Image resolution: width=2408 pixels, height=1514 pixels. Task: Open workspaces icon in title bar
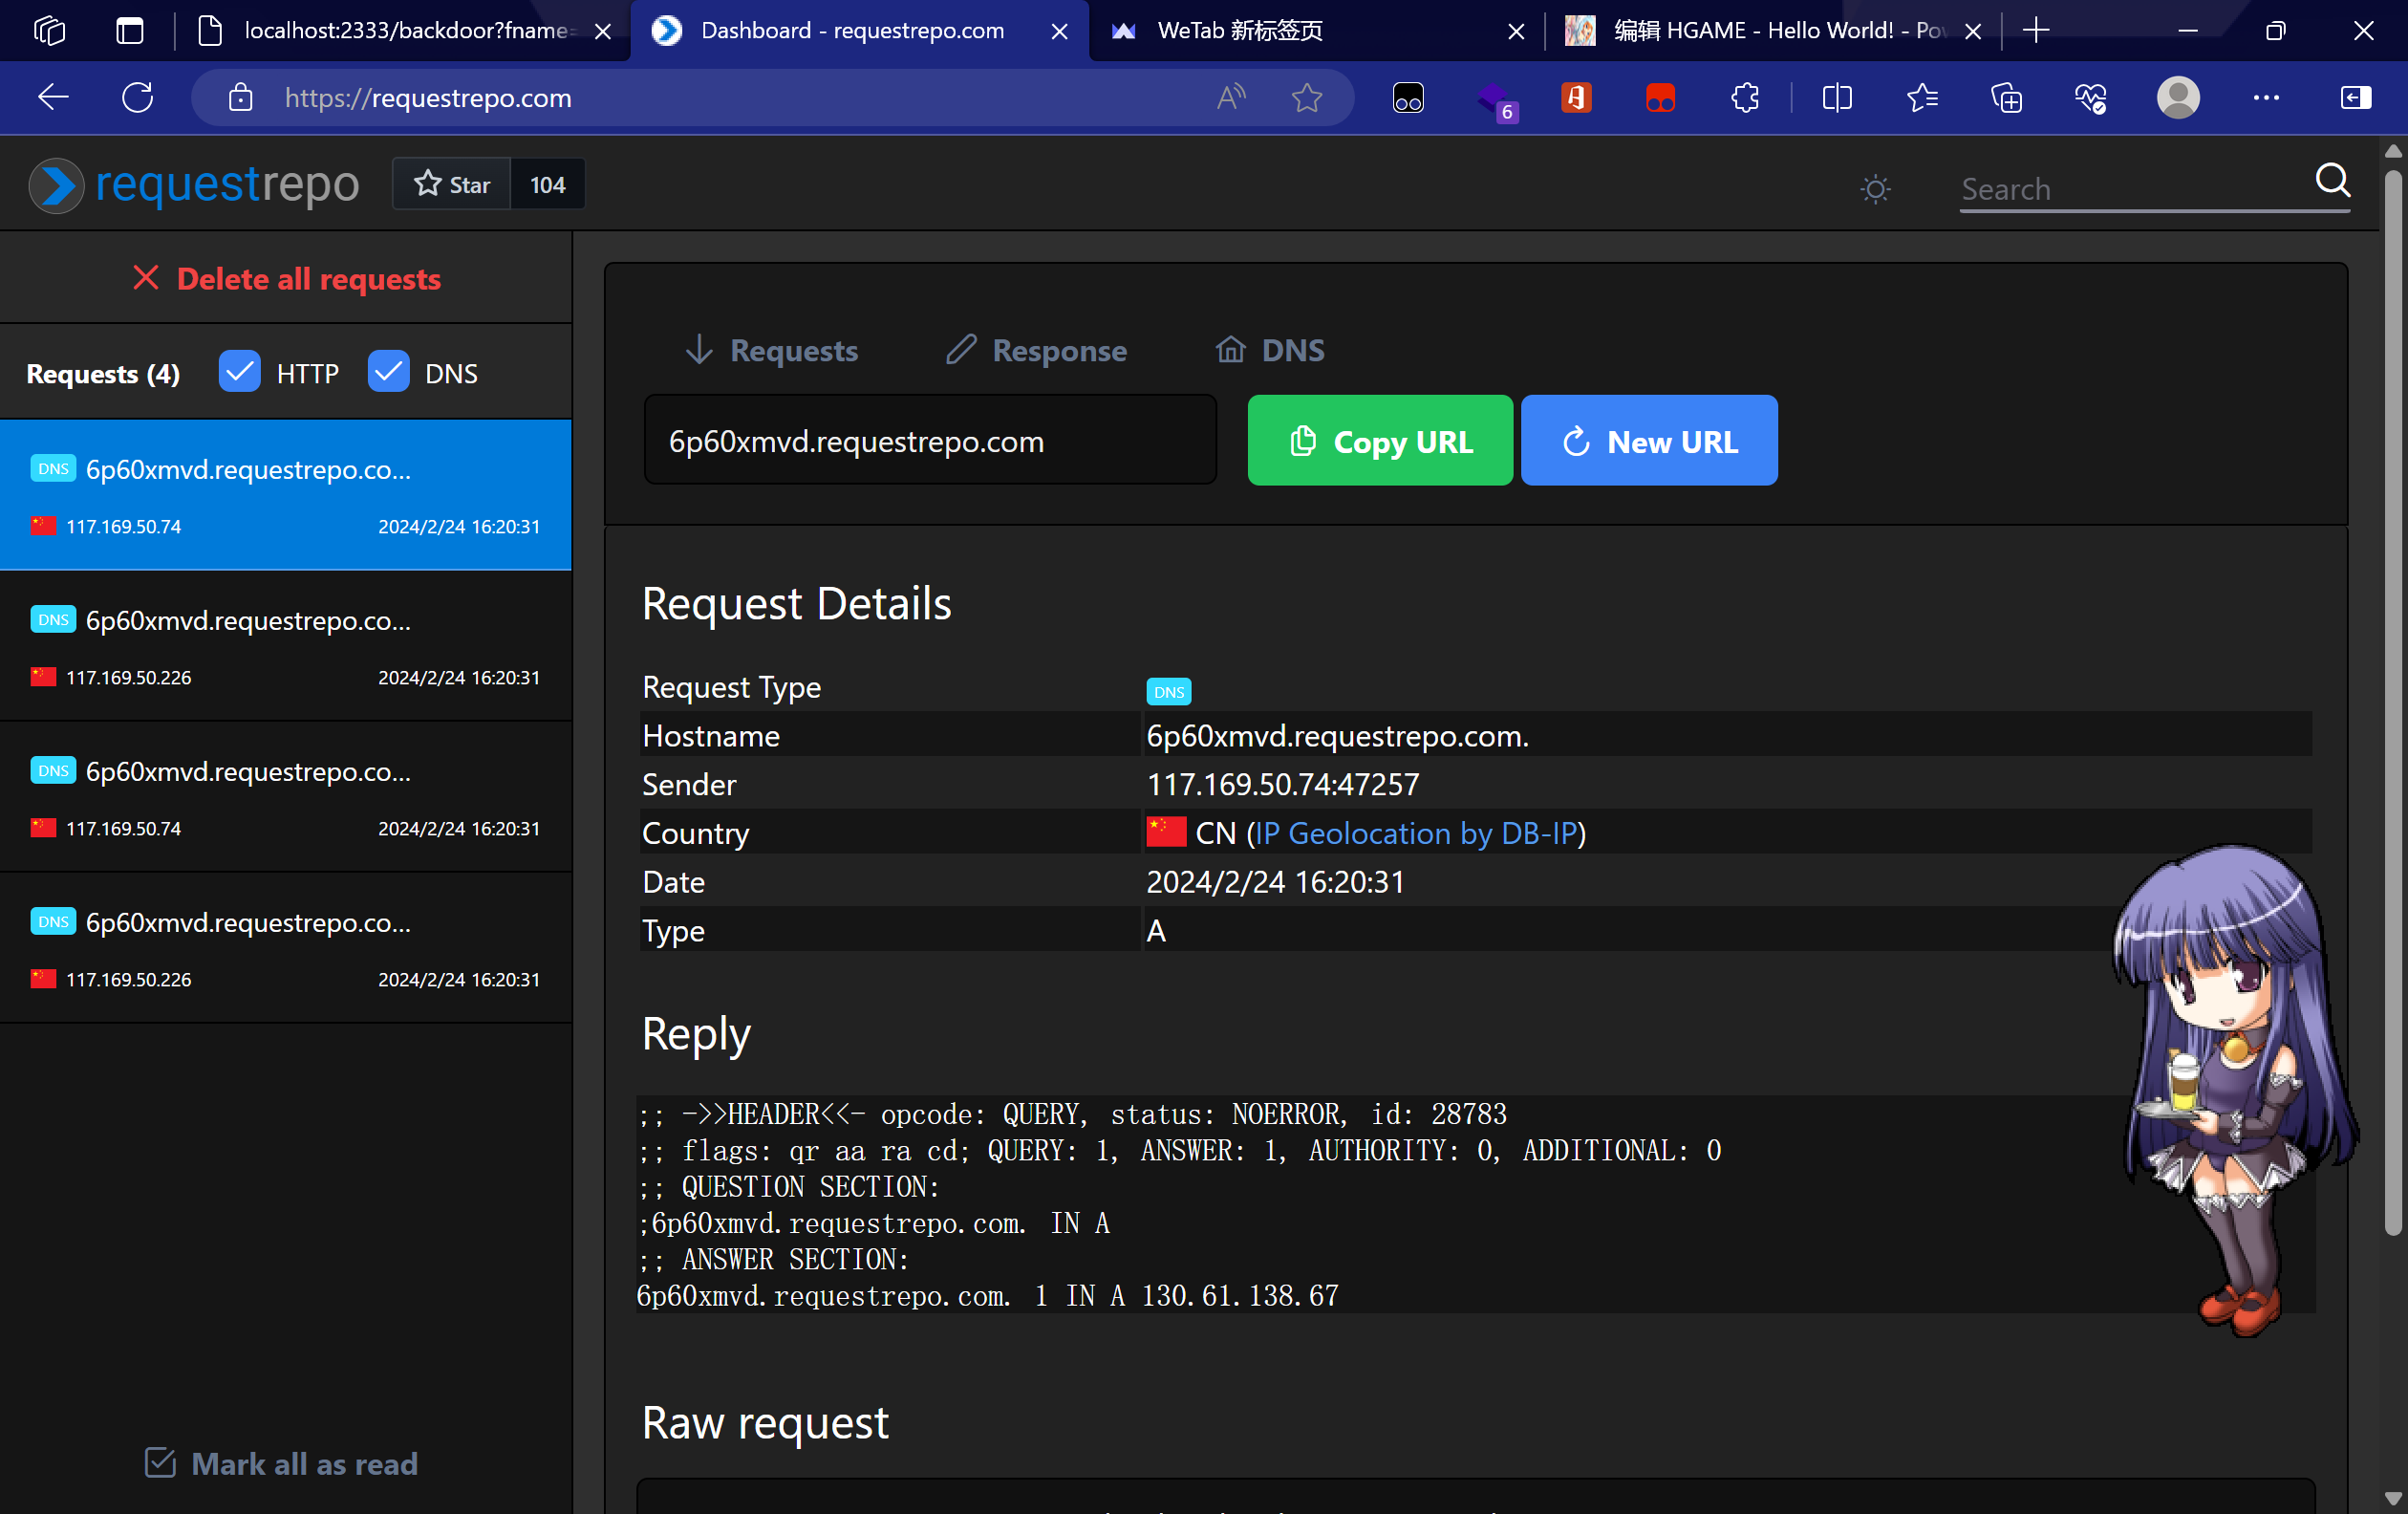coord(49,31)
